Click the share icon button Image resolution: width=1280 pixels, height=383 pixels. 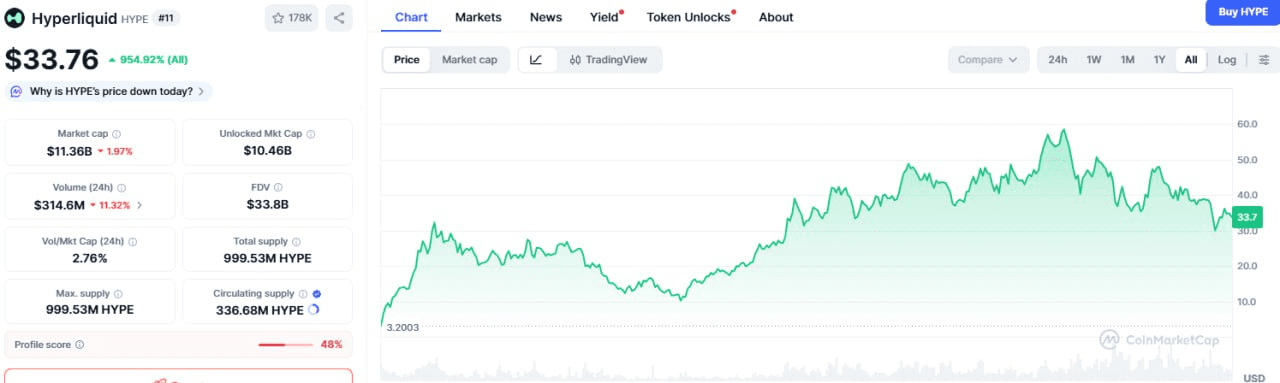coord(339,18)
